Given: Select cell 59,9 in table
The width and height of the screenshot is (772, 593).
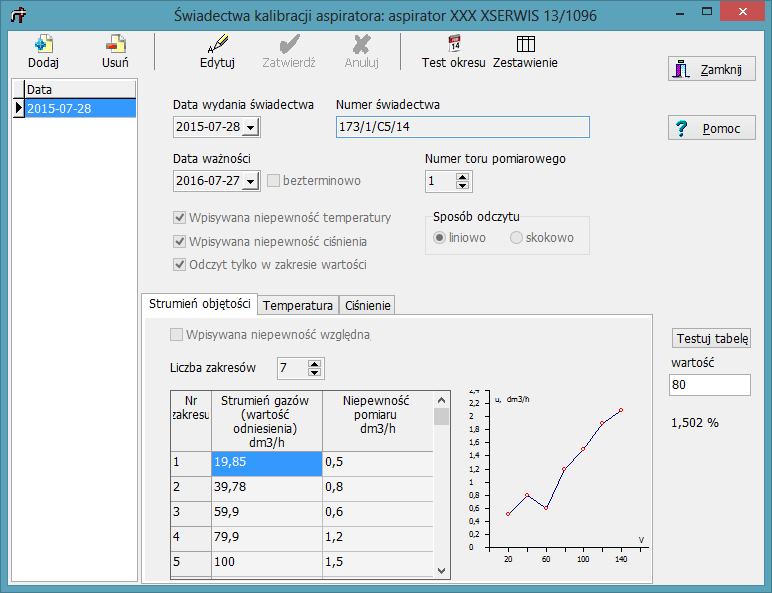Looking at the screenshot, I should click(267, 513).
